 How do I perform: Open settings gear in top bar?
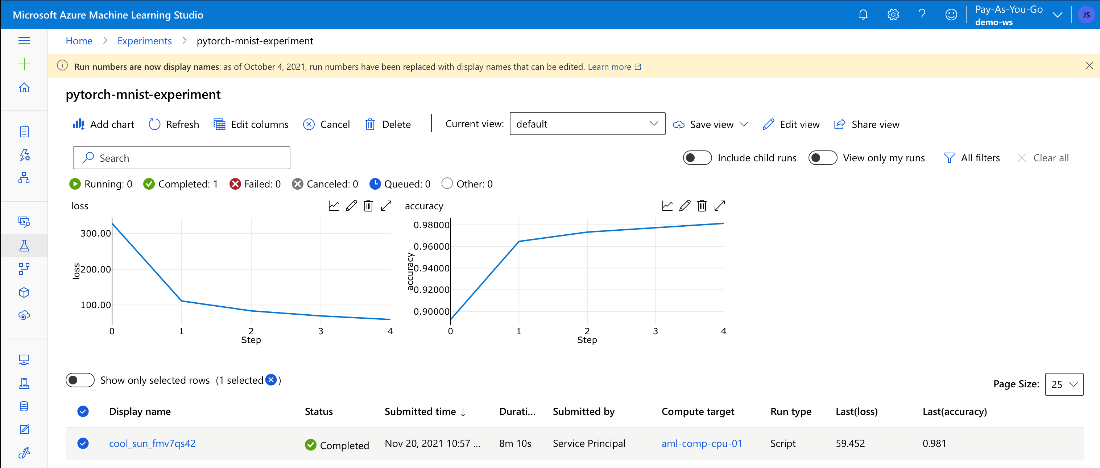(893, 14)
